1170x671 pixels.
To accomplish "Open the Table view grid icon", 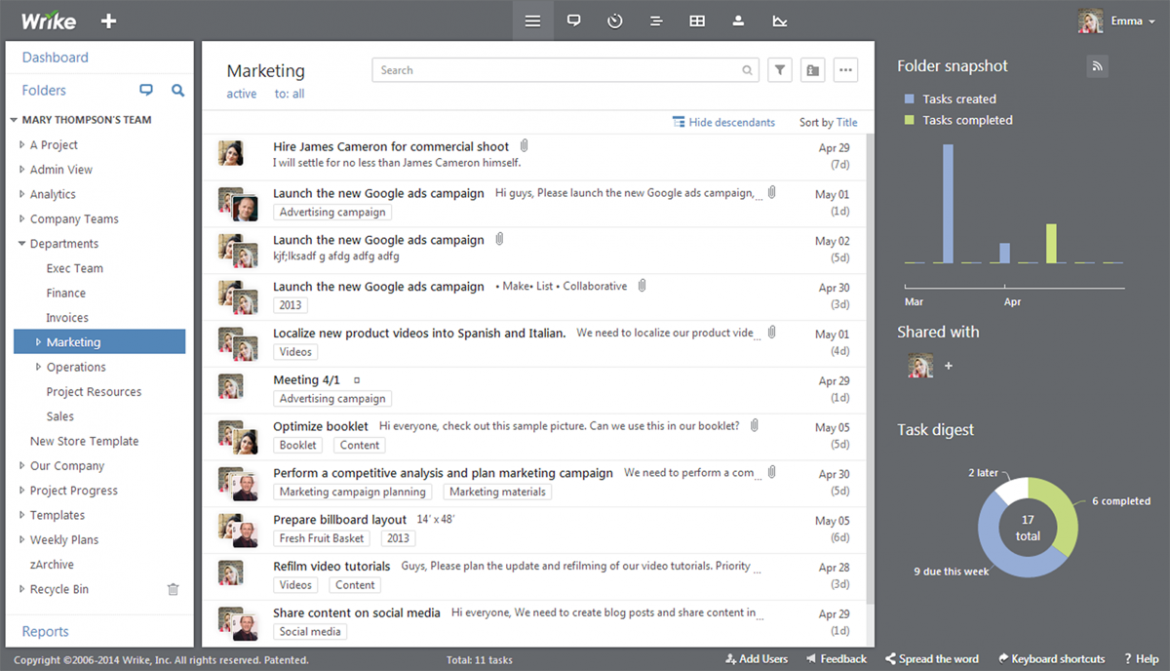I will (x=696, y=20).
